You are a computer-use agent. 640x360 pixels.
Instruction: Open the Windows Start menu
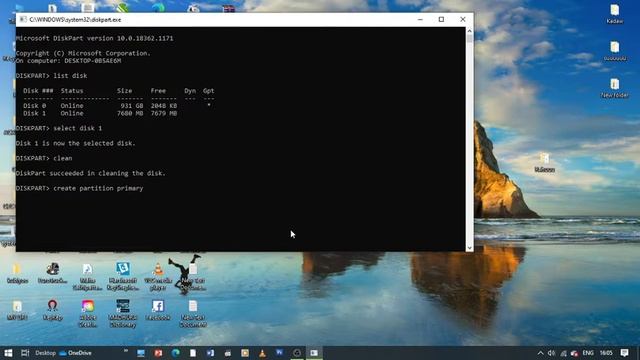click(8, 353)
